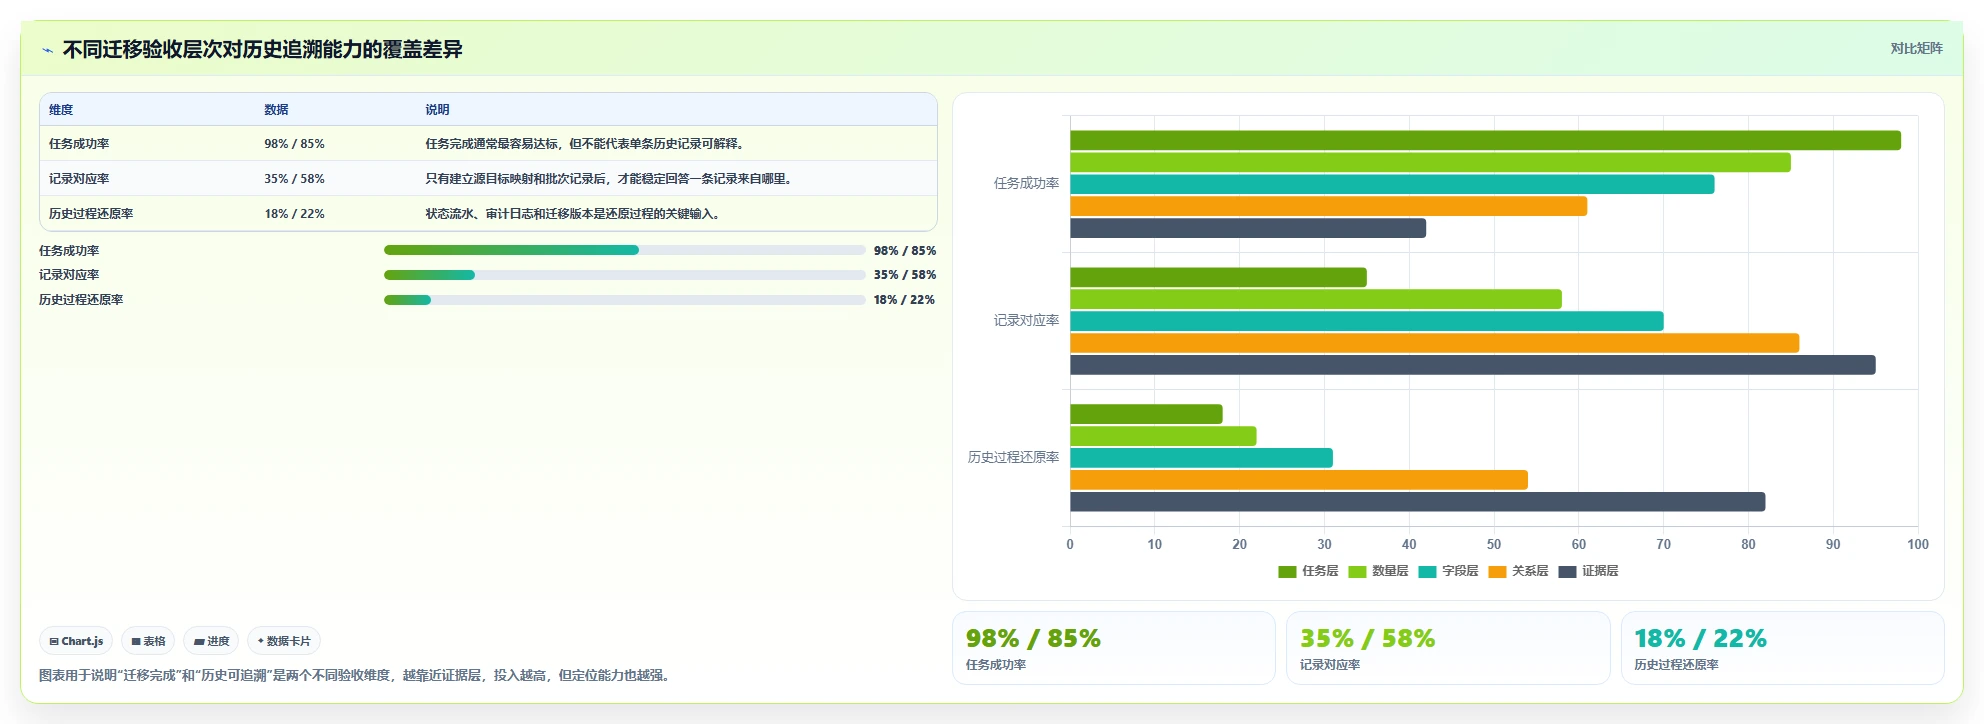1984x724 pixels.
Task: Click the 对比矩阵 label in the header
Action: (x=1916, y=48)
